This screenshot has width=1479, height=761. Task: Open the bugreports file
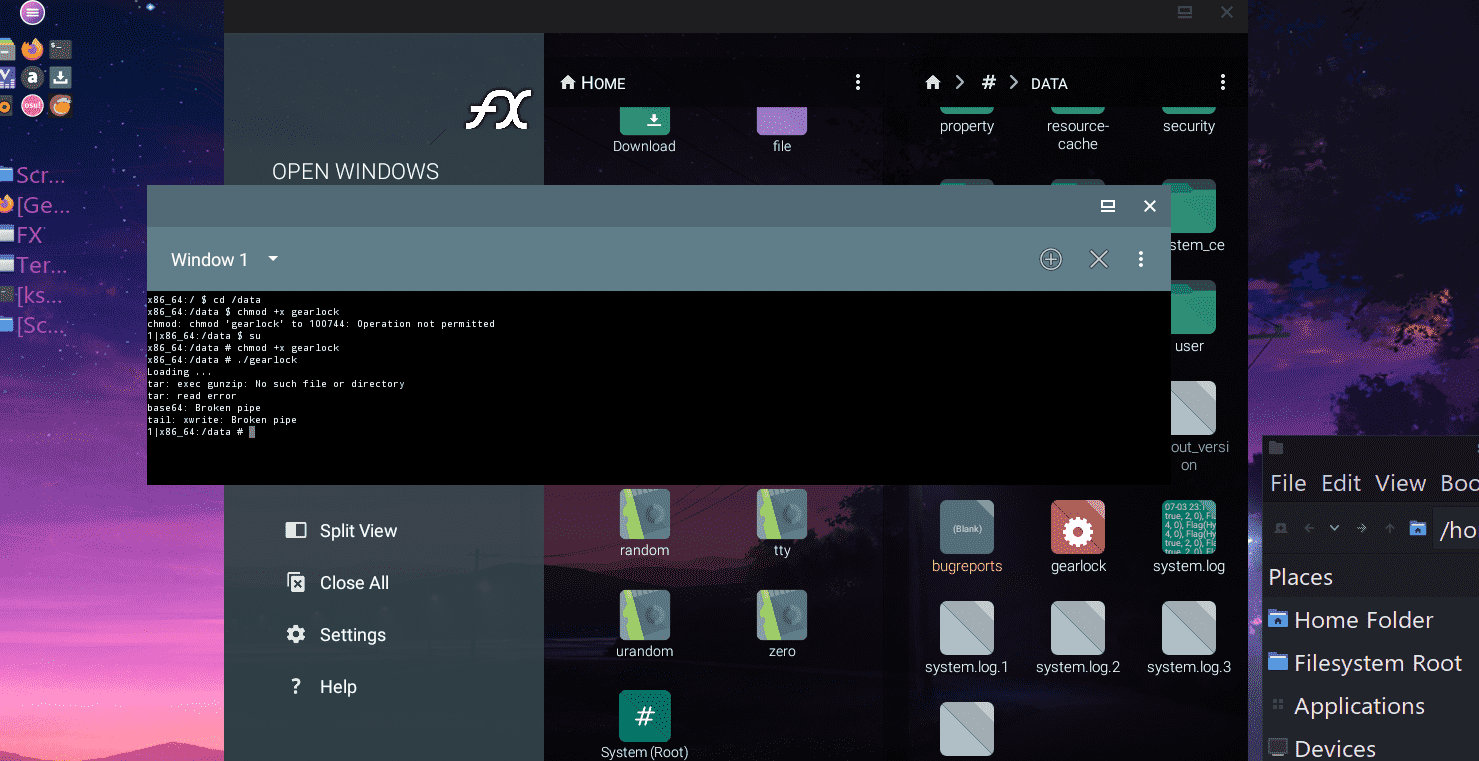point(966,528)
